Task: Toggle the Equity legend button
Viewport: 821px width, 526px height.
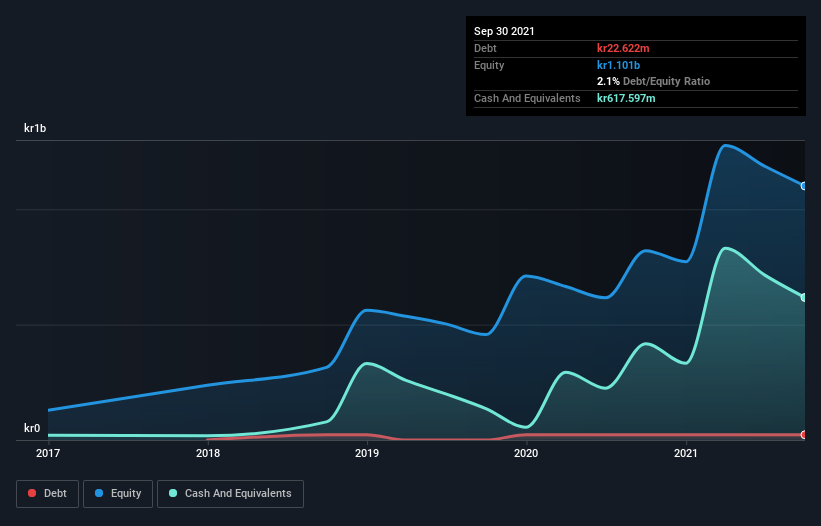Action: (x=118, y=494)
